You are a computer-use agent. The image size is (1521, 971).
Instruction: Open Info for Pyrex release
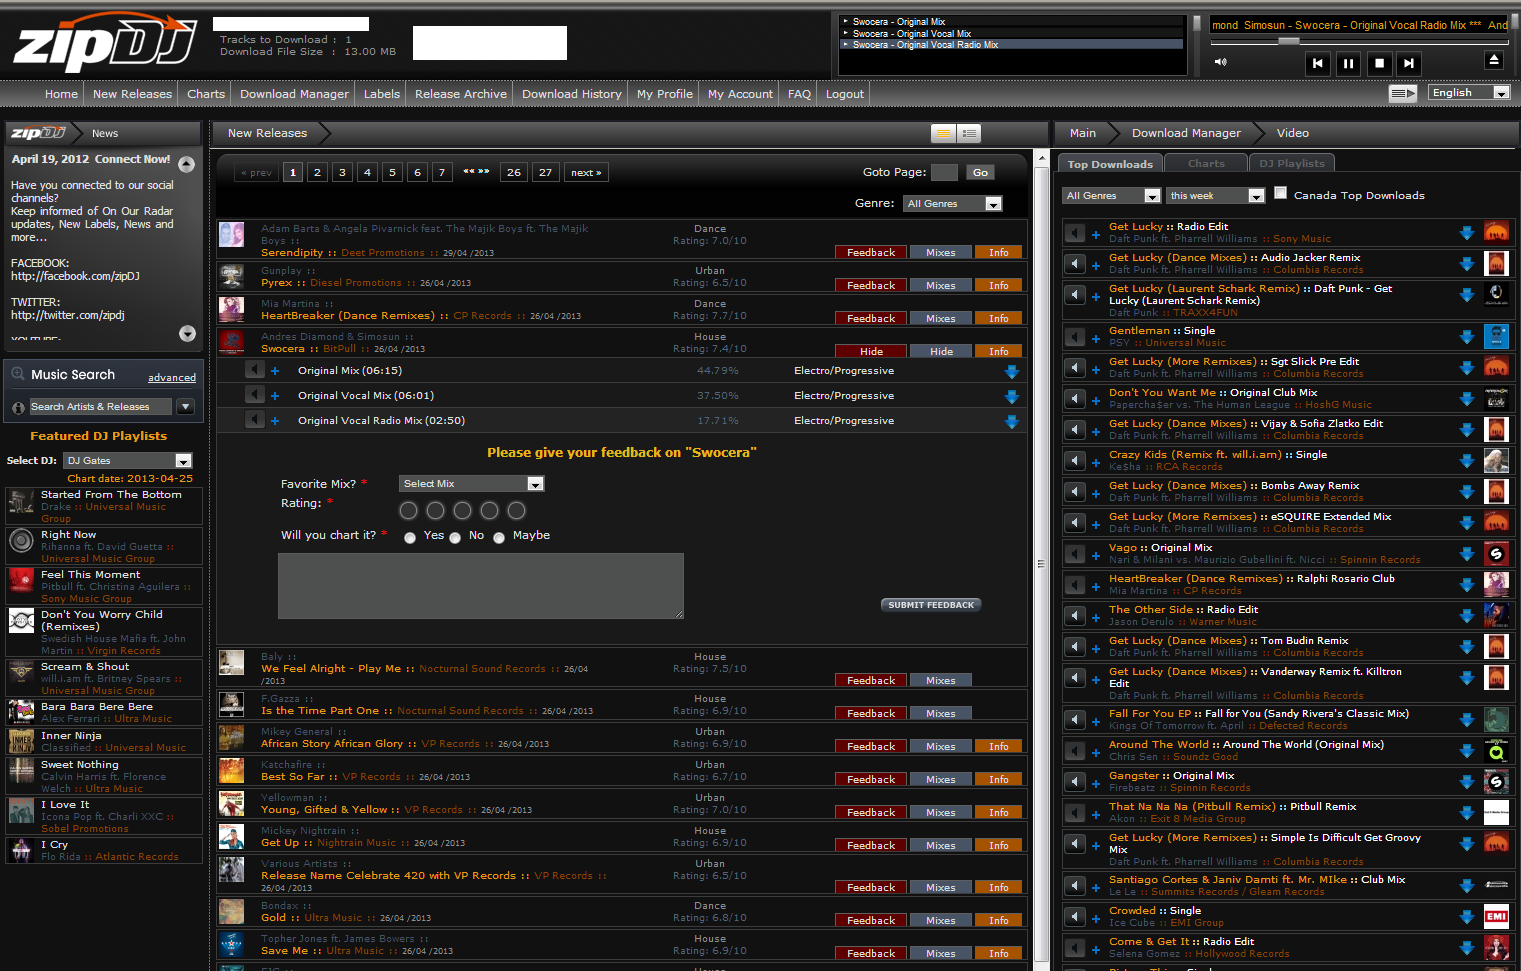[998, 285]
